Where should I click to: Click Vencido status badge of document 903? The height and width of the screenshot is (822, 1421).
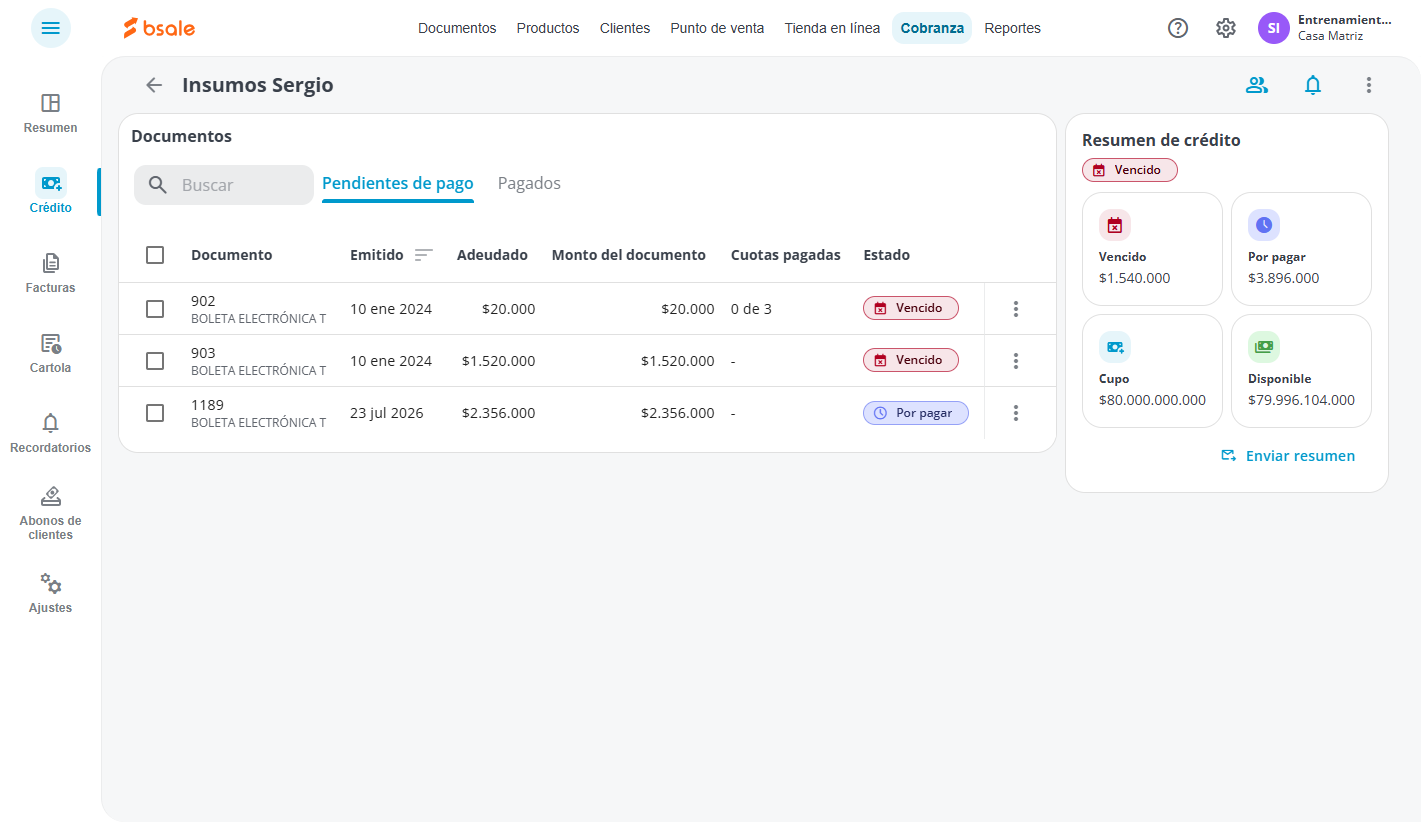click(x=911, y=360)
